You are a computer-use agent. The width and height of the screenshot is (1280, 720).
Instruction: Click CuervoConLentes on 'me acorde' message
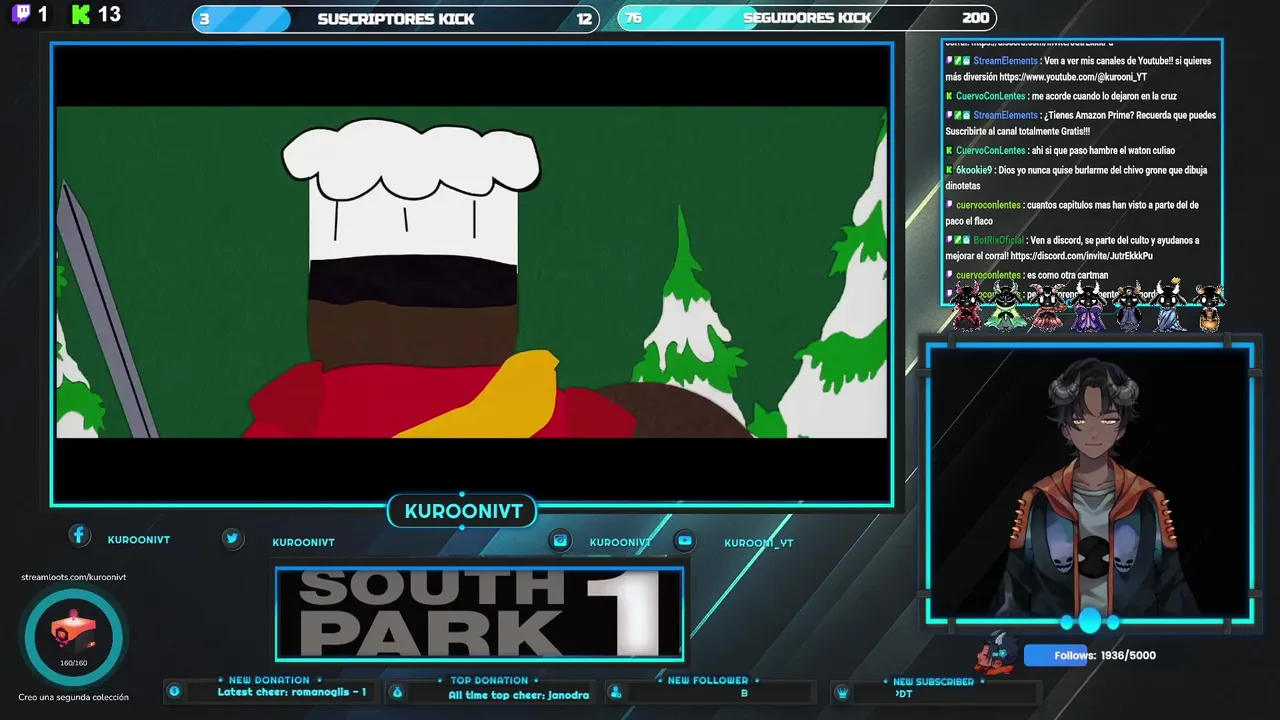point(990,96)
